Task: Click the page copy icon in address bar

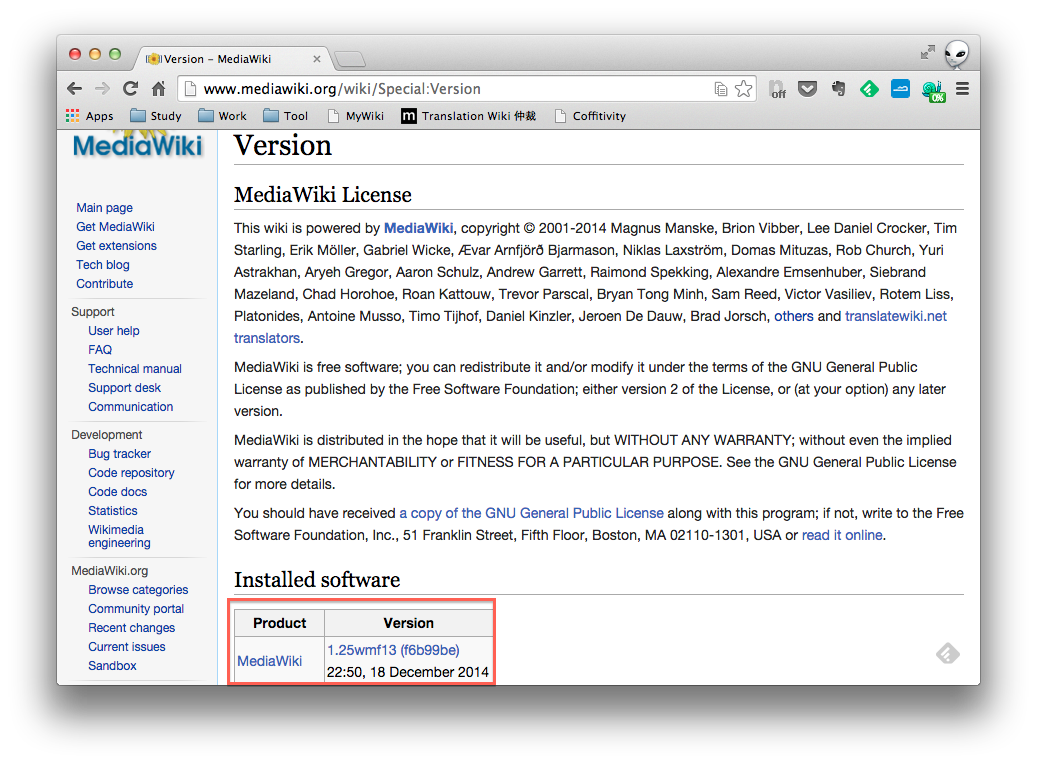Action: [721, 89]
